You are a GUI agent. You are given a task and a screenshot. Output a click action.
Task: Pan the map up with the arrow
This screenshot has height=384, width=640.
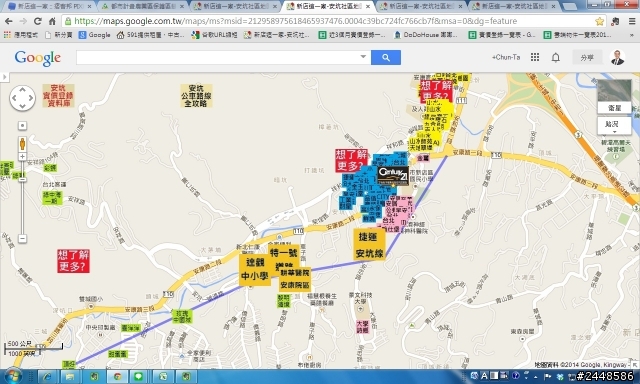point(22,90)
